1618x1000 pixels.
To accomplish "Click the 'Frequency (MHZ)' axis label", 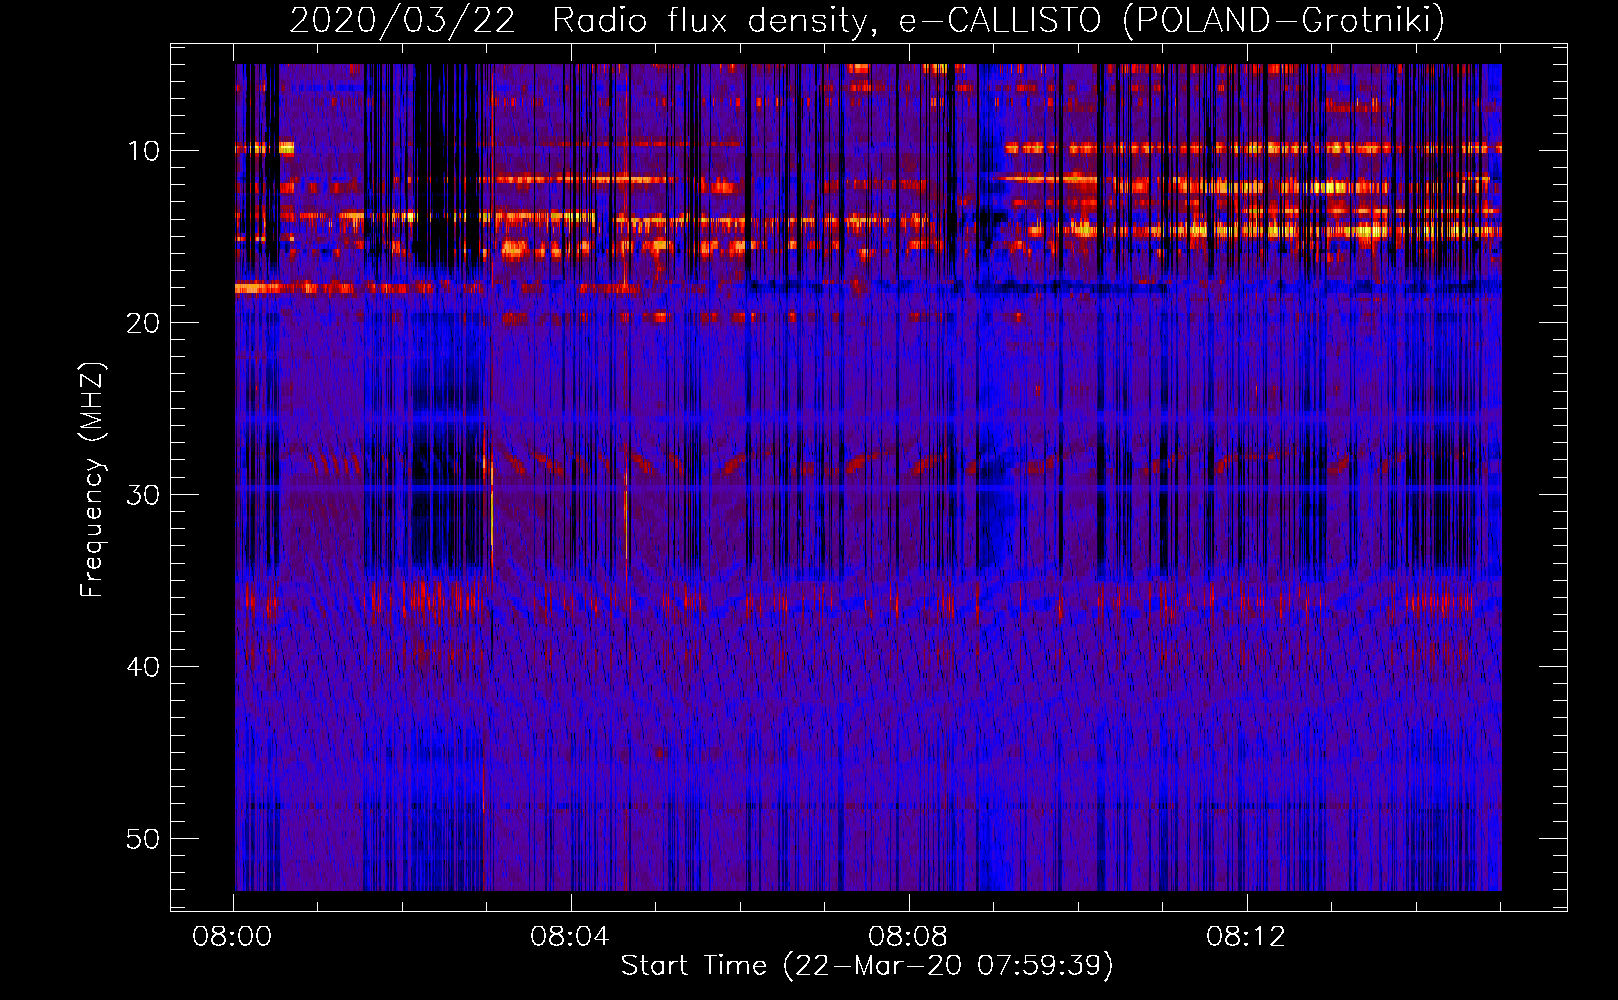I will pyautogui.click(x=91, y=480).
